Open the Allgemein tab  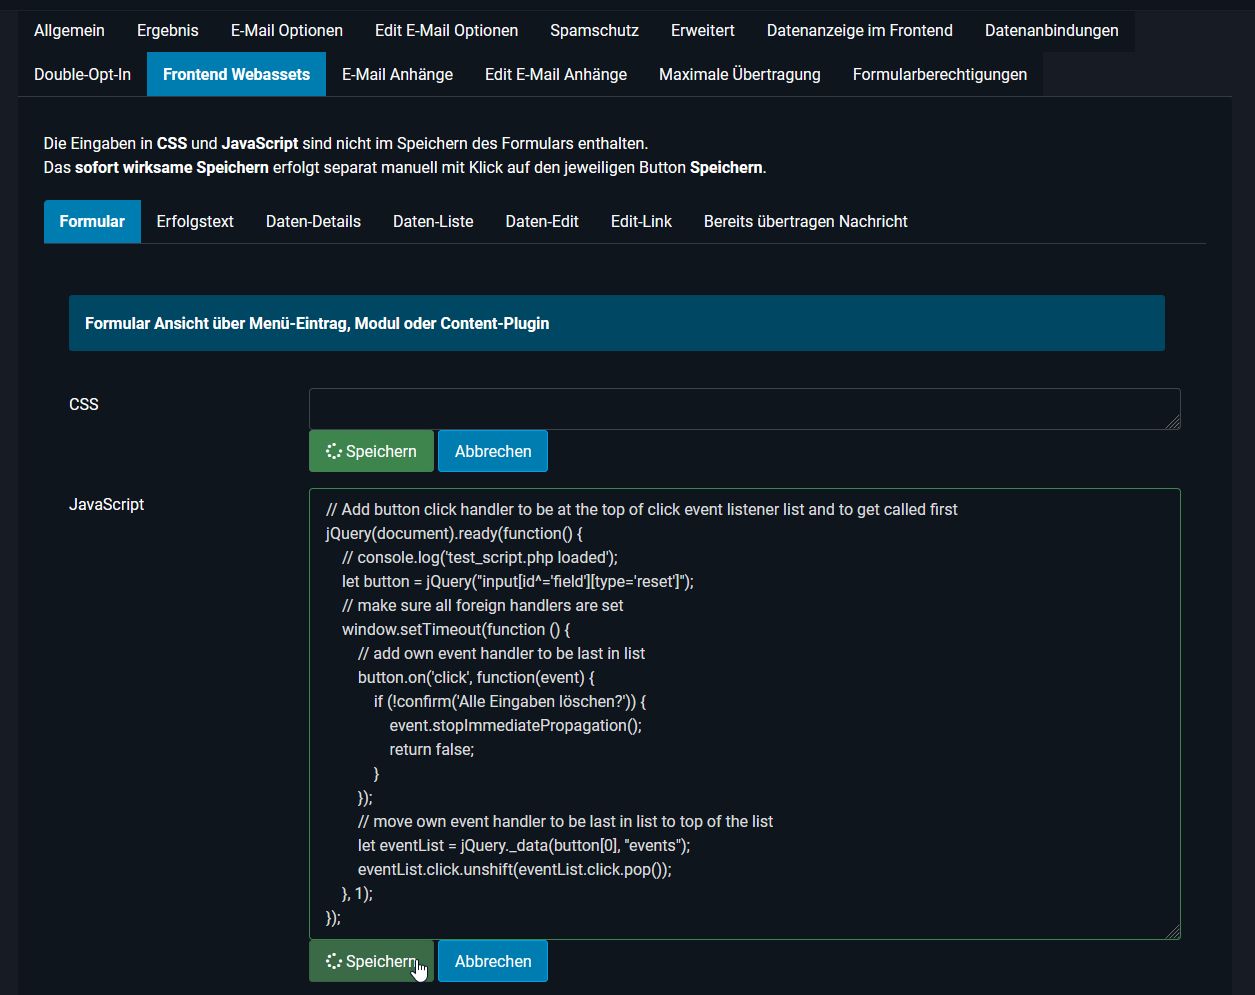[x=69, y=30]
